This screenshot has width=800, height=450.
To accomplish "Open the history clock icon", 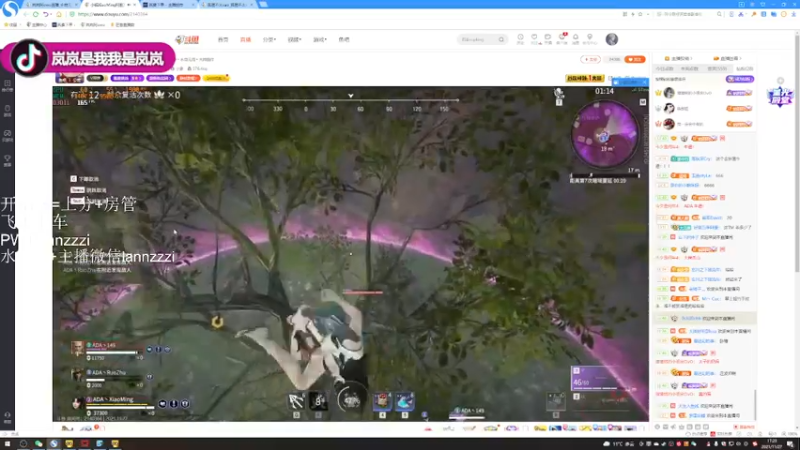I will (x=520, y=39).
